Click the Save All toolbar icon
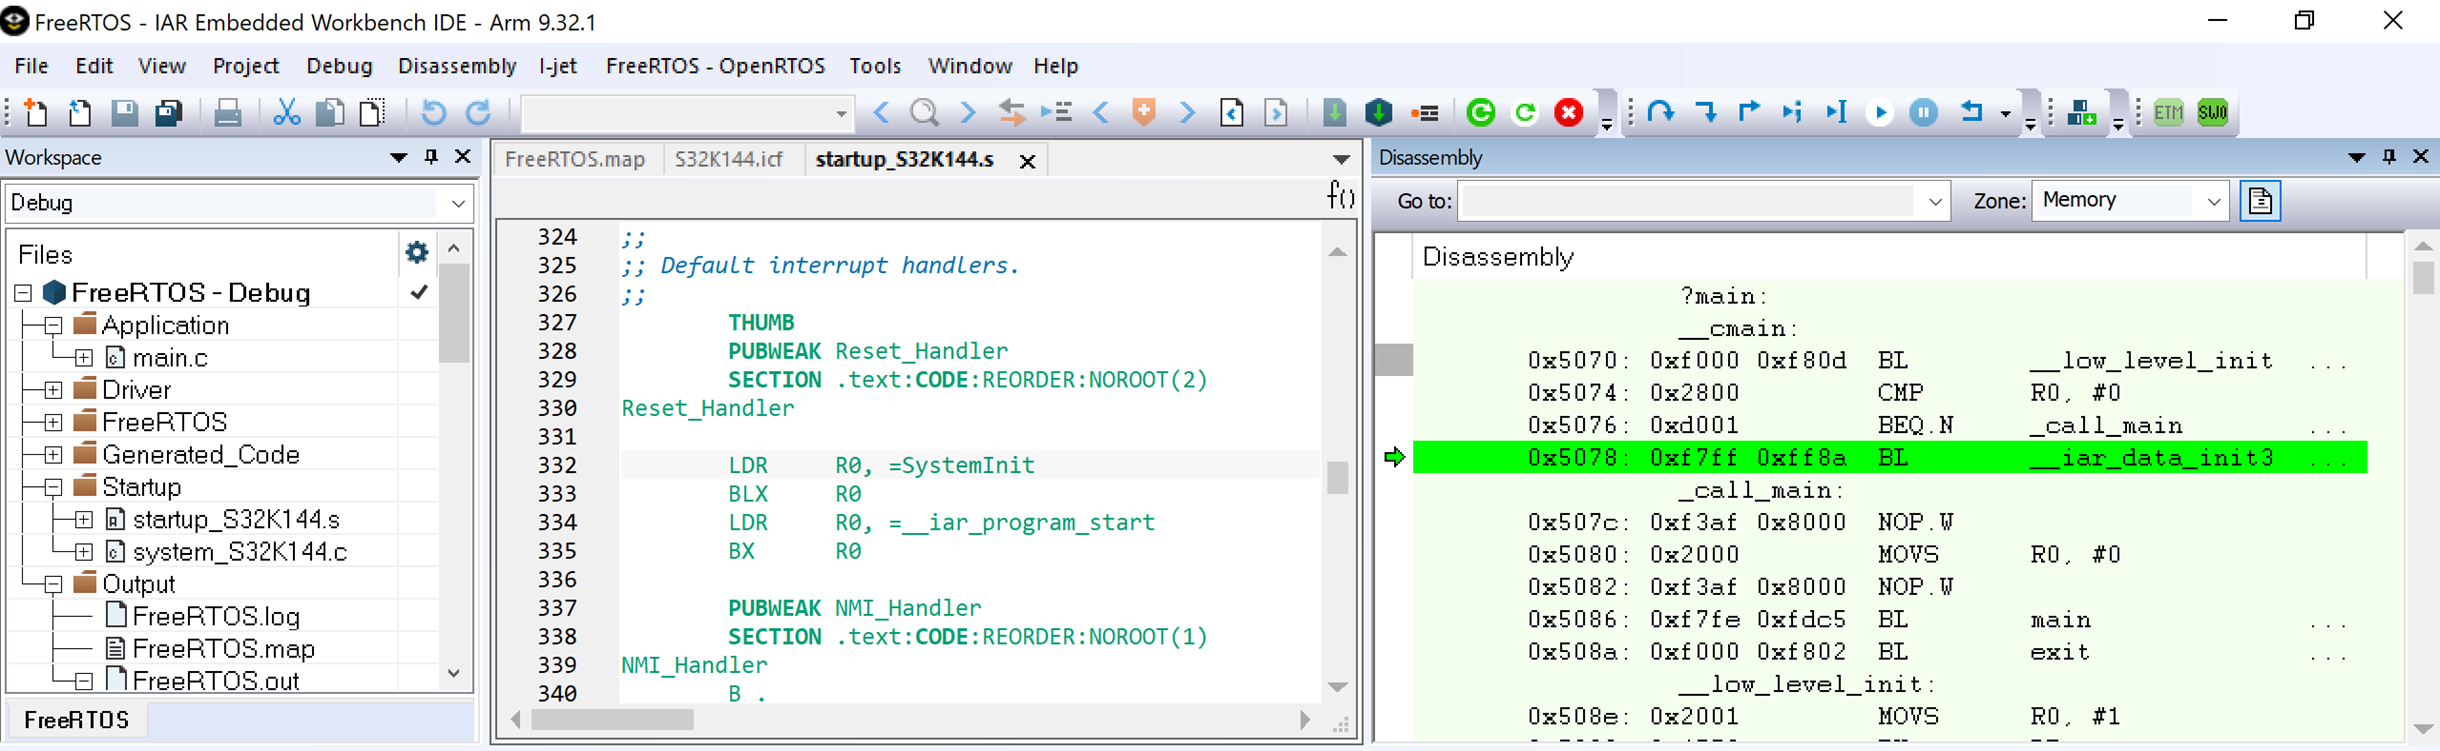This screenshot has width=2440, height=751. [168, 113]
